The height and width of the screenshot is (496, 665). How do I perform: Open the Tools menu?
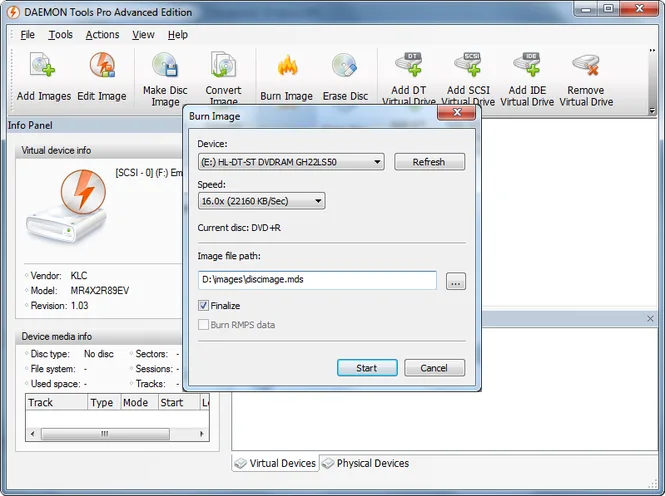tap(60, 35)
